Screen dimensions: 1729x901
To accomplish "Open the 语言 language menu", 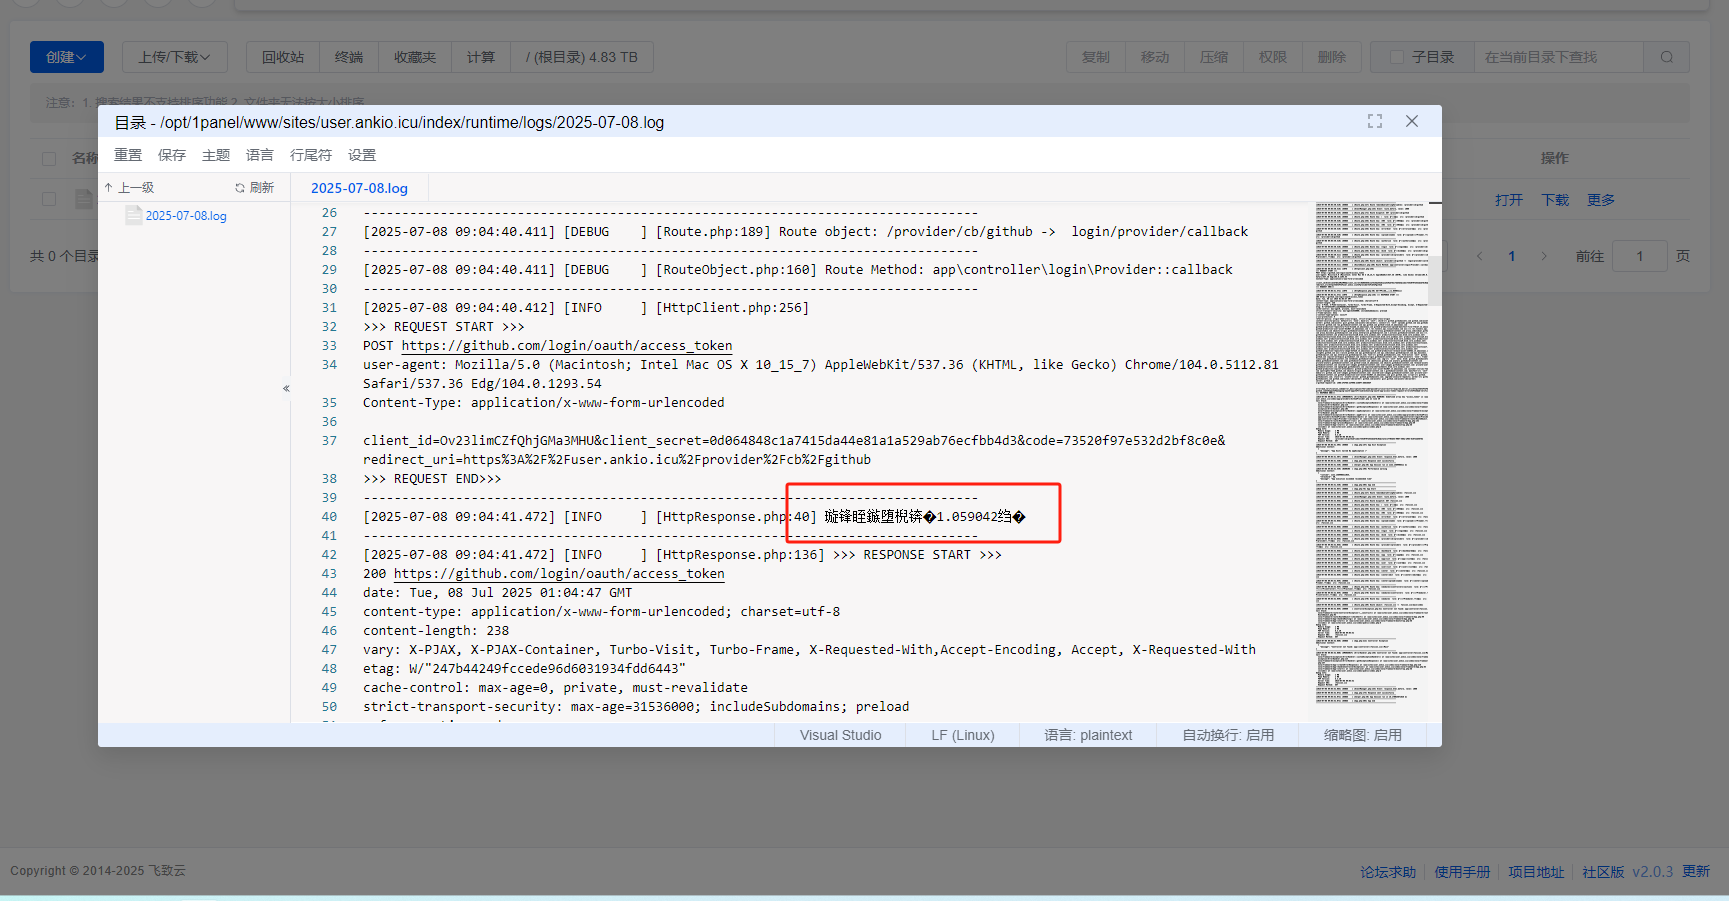I will pyautogui.click(x=260, y=155).
